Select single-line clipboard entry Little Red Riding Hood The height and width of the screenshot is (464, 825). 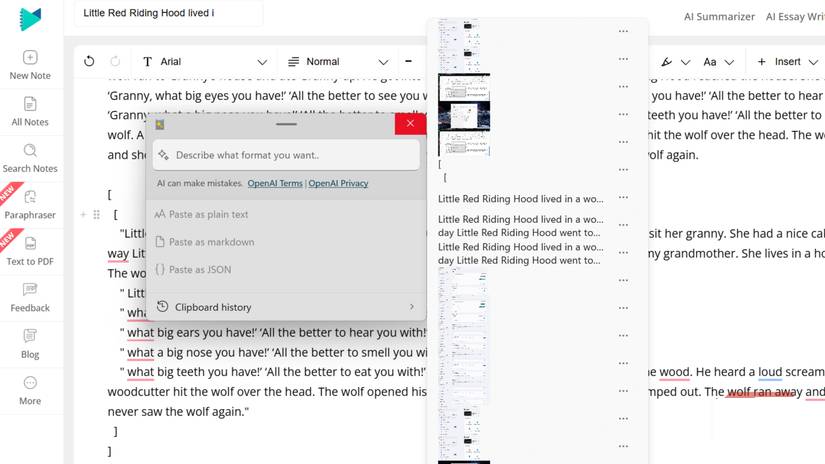(520, 199)
